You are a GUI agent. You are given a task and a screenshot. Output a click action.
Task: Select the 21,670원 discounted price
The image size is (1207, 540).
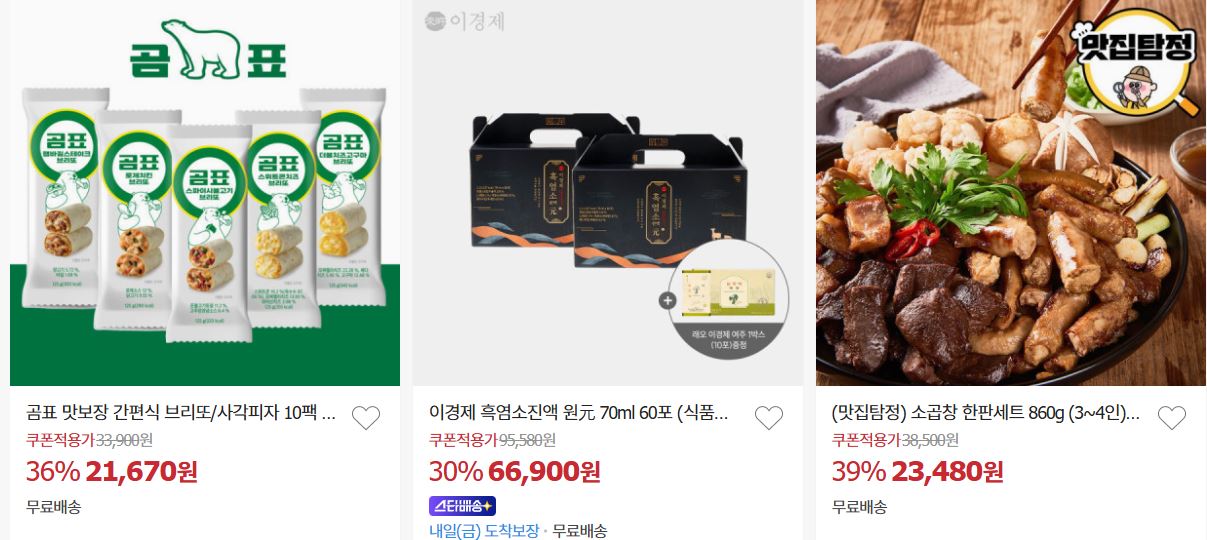[x=142, y=470]
